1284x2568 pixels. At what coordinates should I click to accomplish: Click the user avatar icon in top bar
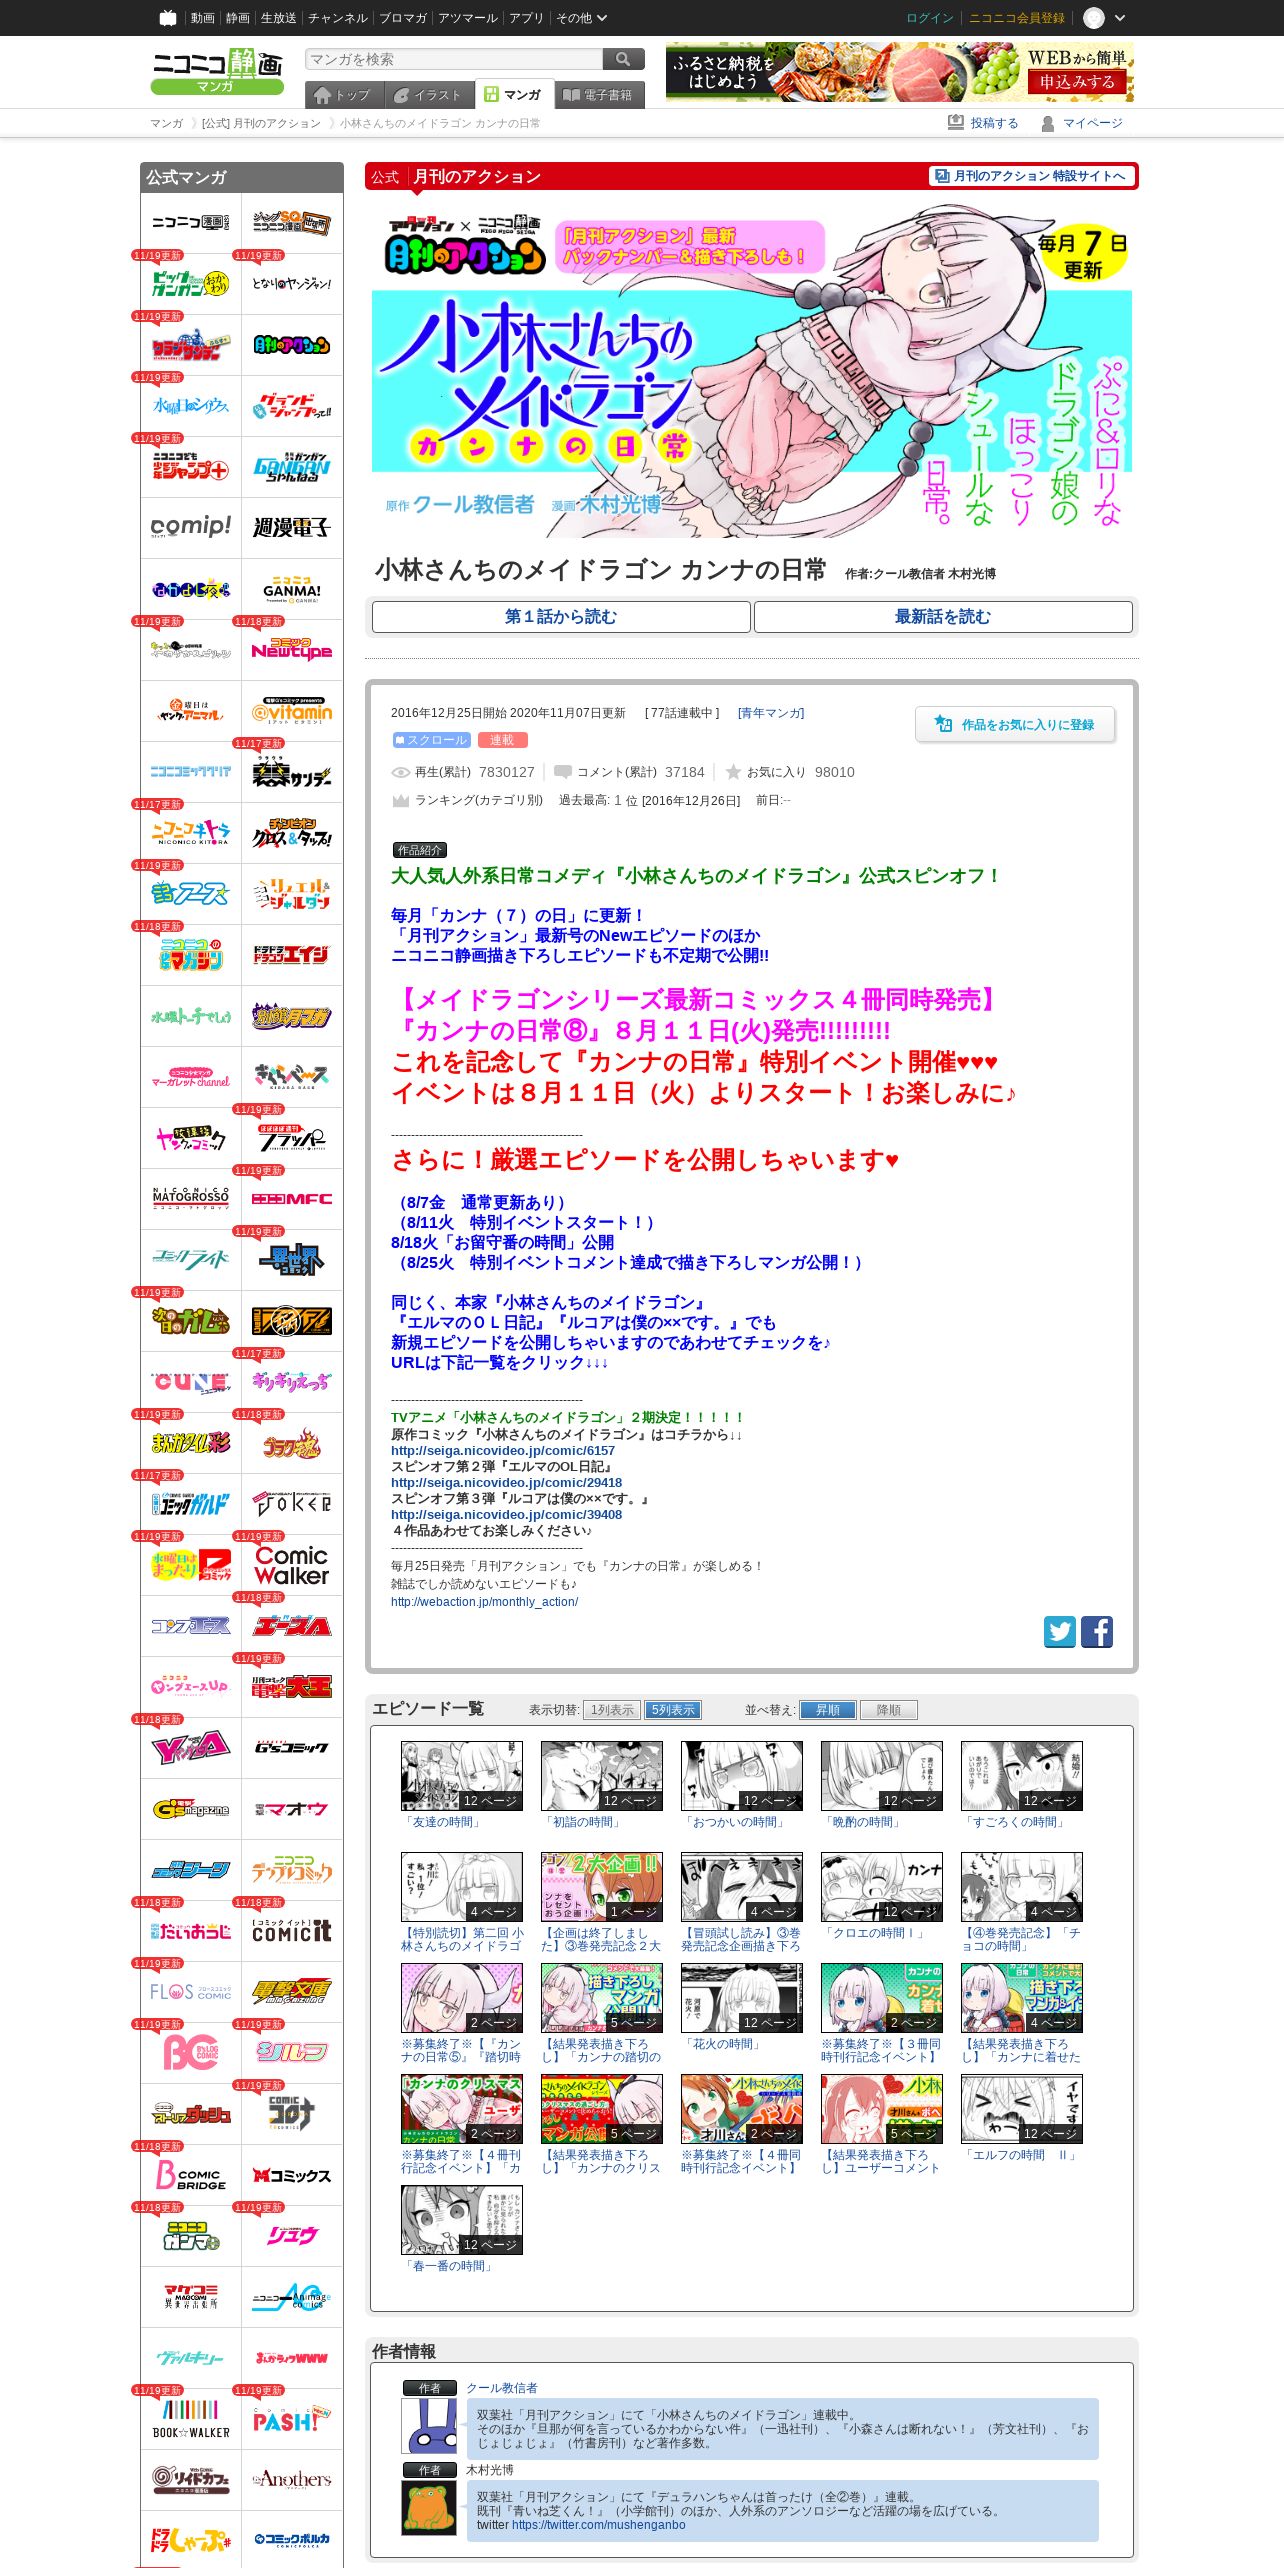tap(1094, 18)
